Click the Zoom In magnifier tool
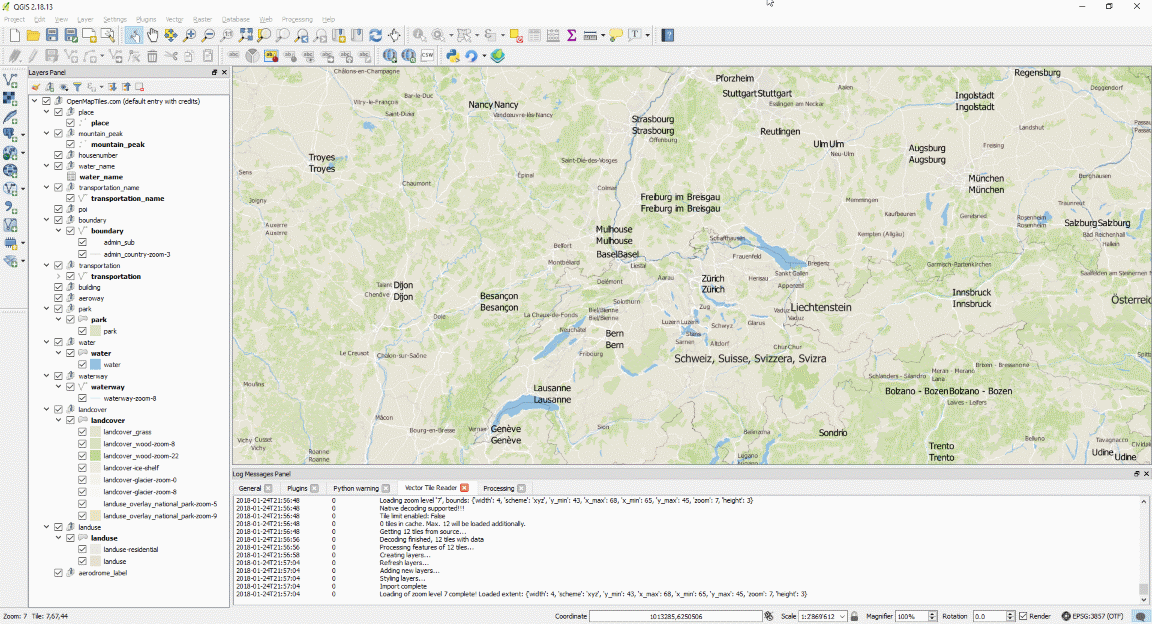Screen dimensions: 1152x624 click(x=190, y=35)
